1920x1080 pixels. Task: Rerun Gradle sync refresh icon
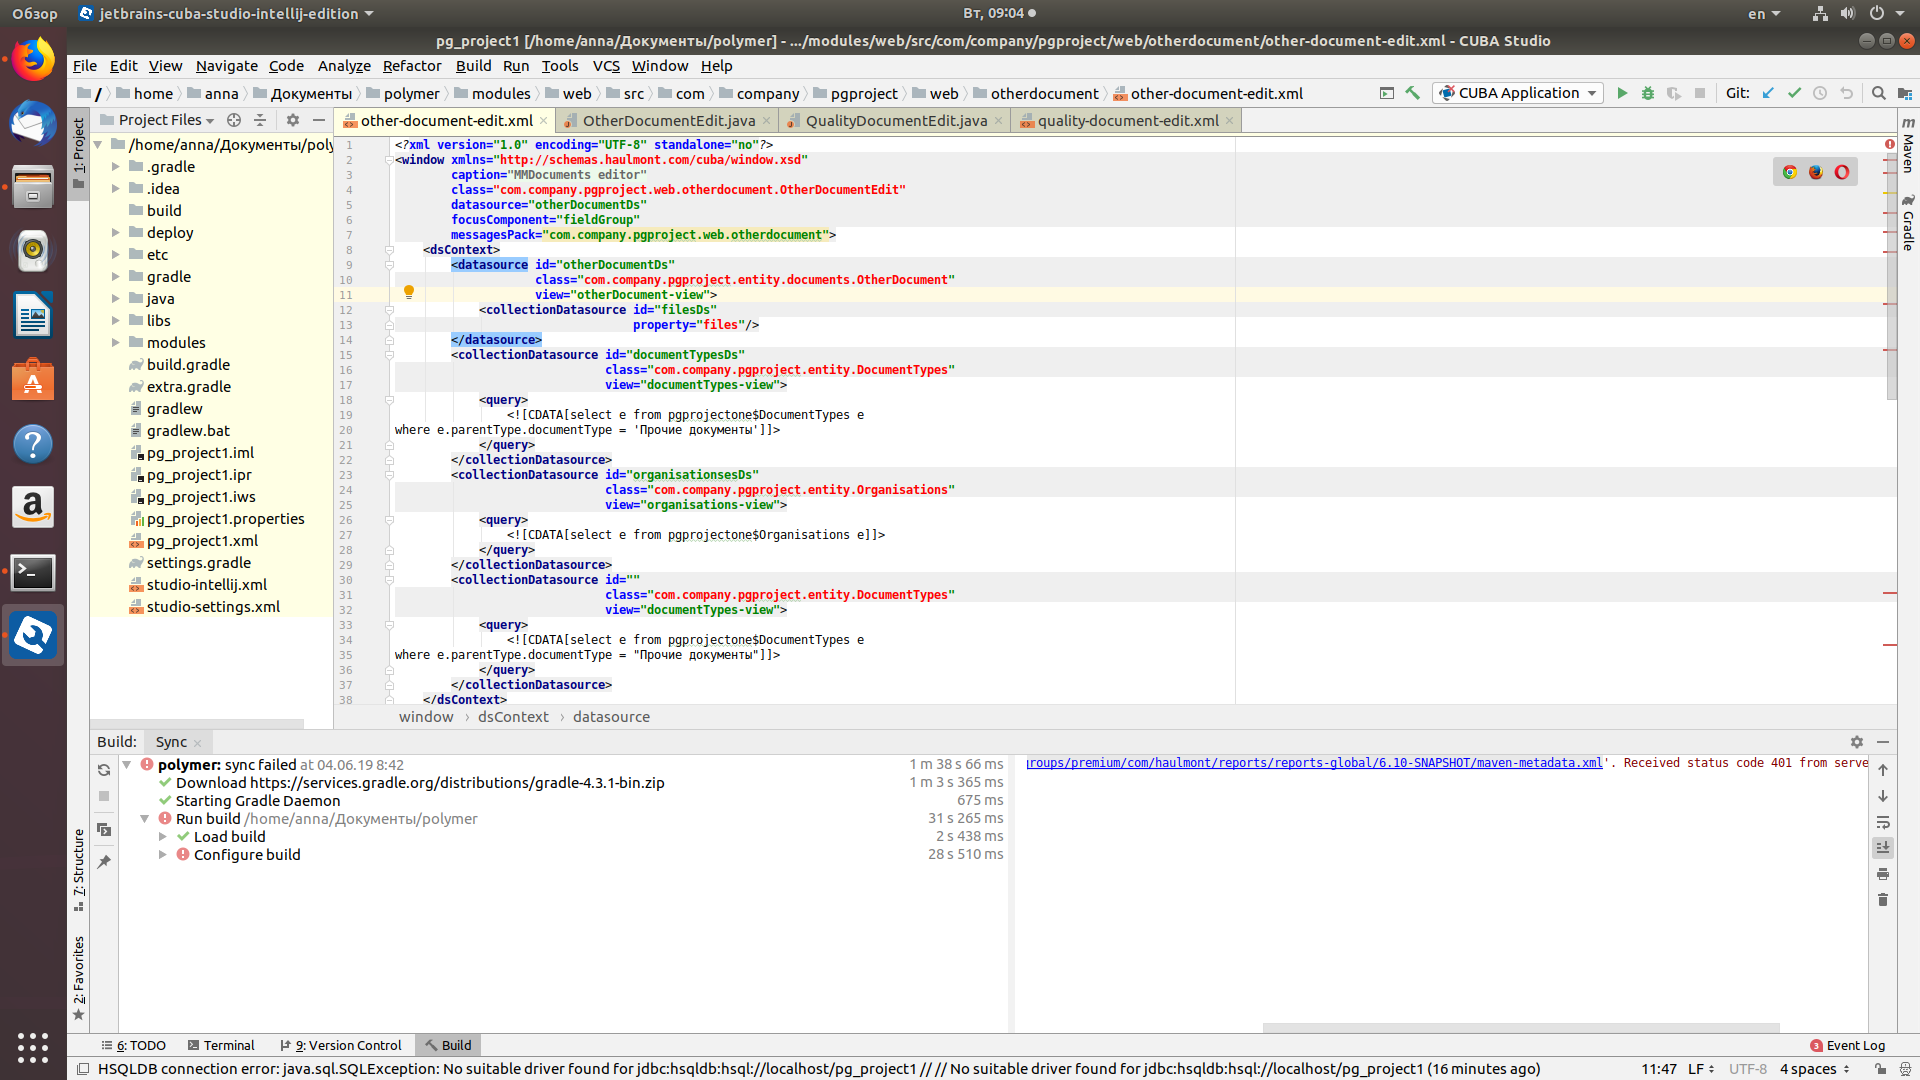point(104,770)
